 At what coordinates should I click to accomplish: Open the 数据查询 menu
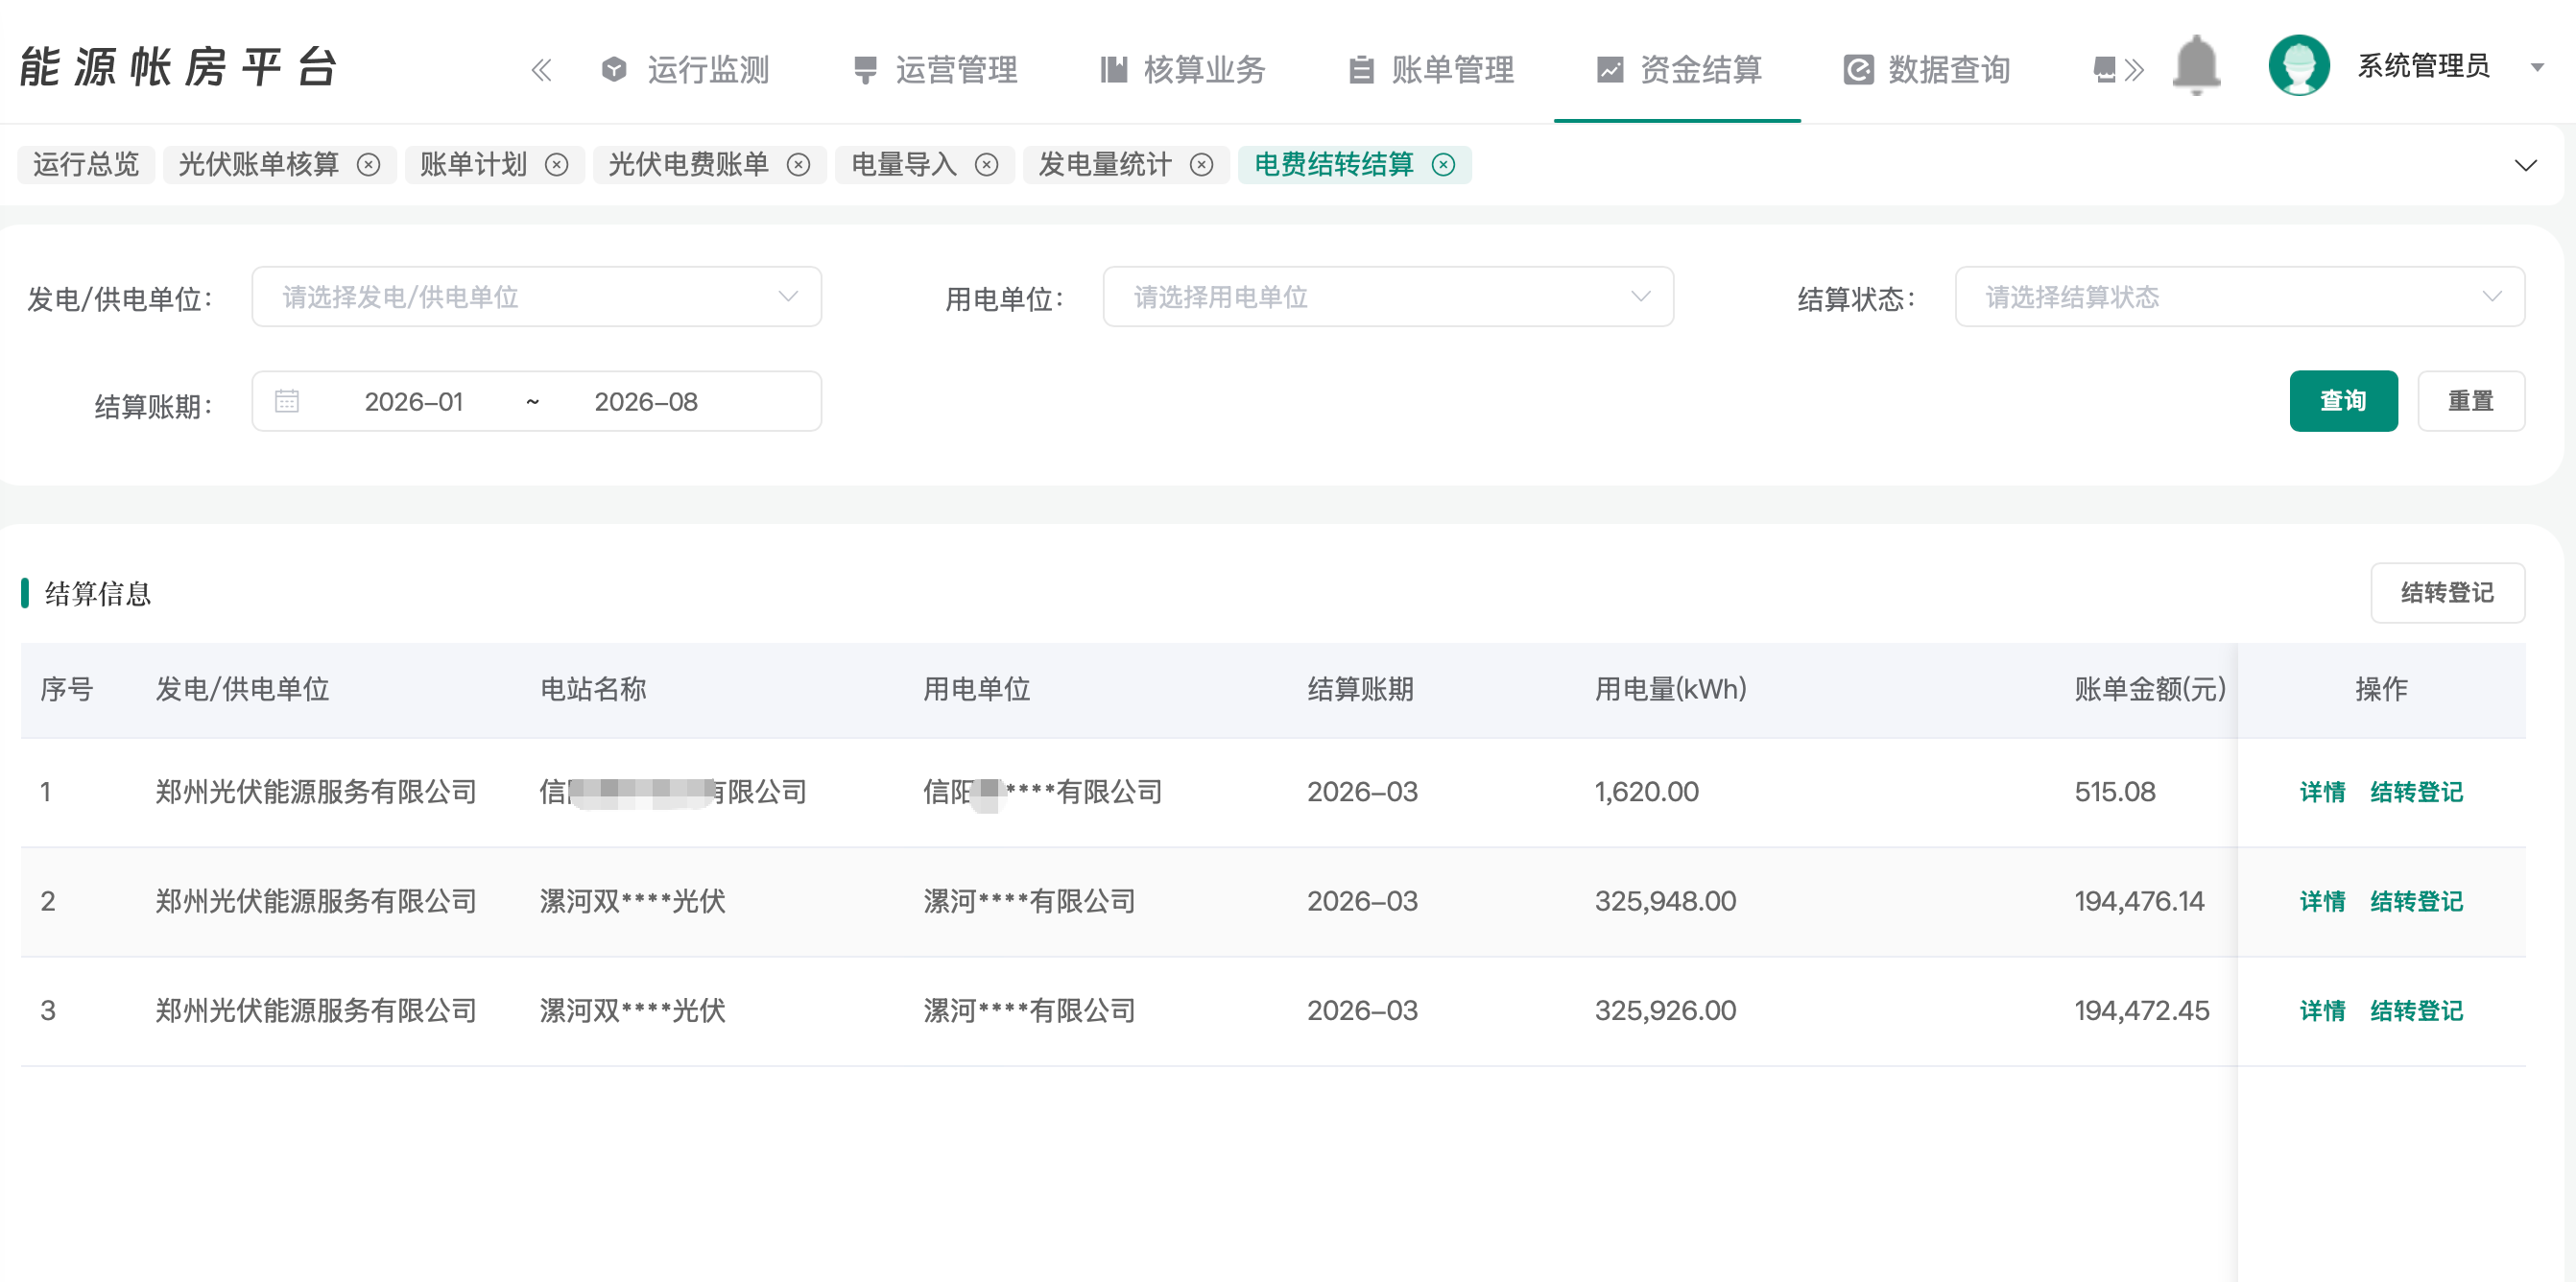point(1927,70)
